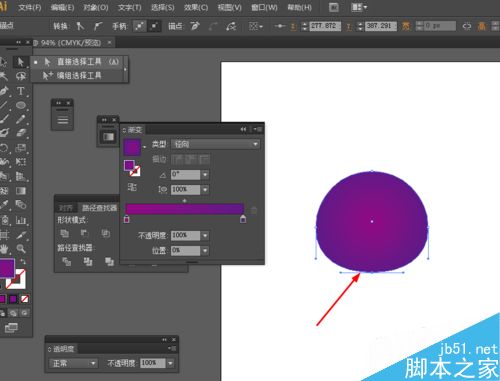Select the Type (T) tool
Image resolution: width=500 pixels, height=381 pixels.
click(21, 91)
